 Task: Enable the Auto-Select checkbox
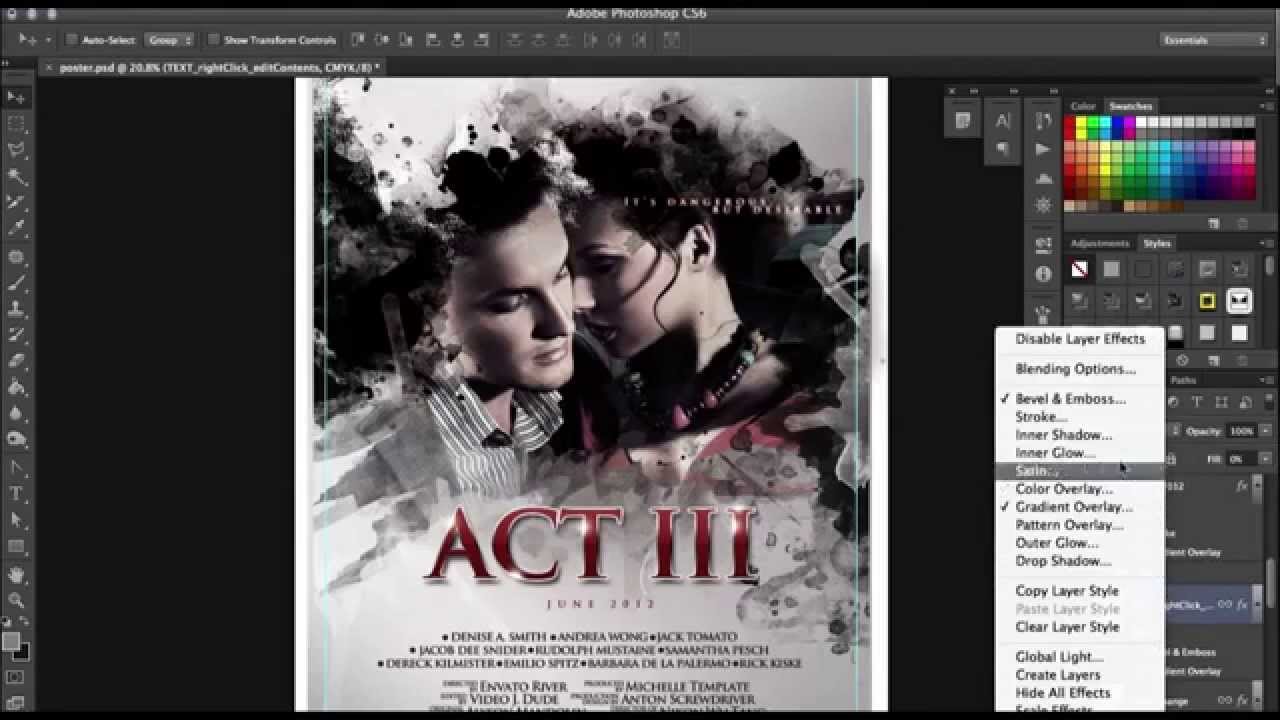click(x=70, y=38)
